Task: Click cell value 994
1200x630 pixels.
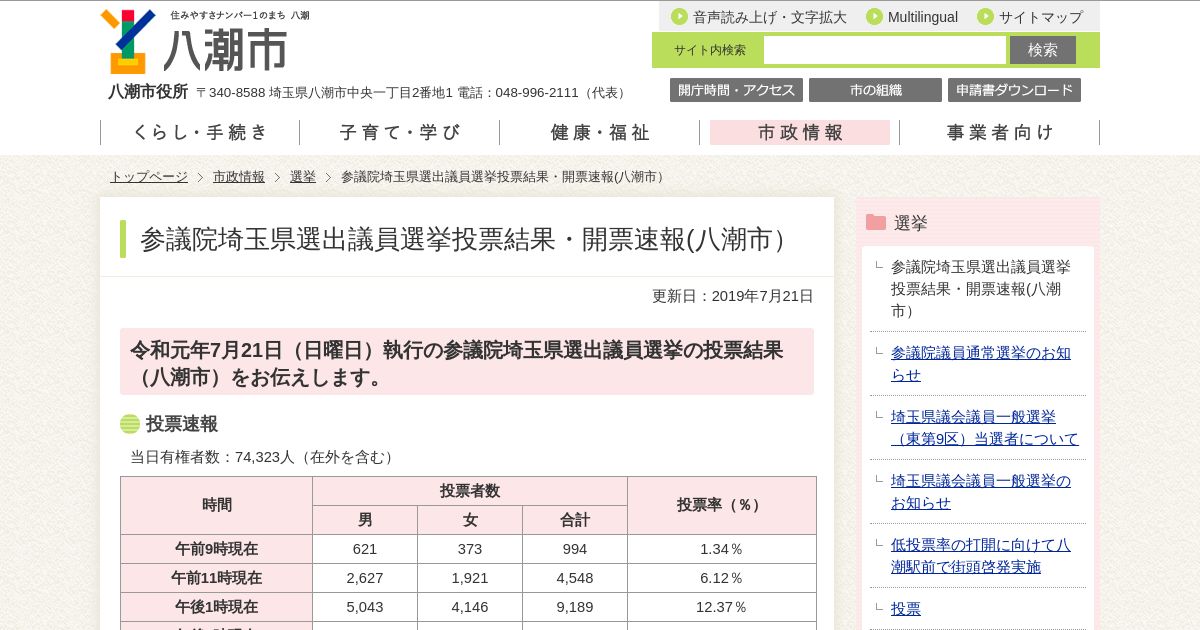Action: point(575,549)
